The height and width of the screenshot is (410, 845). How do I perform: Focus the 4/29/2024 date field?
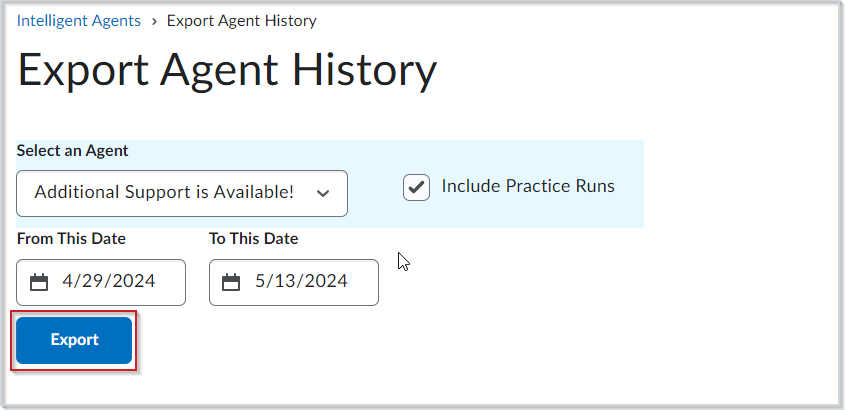pos(101,282)
